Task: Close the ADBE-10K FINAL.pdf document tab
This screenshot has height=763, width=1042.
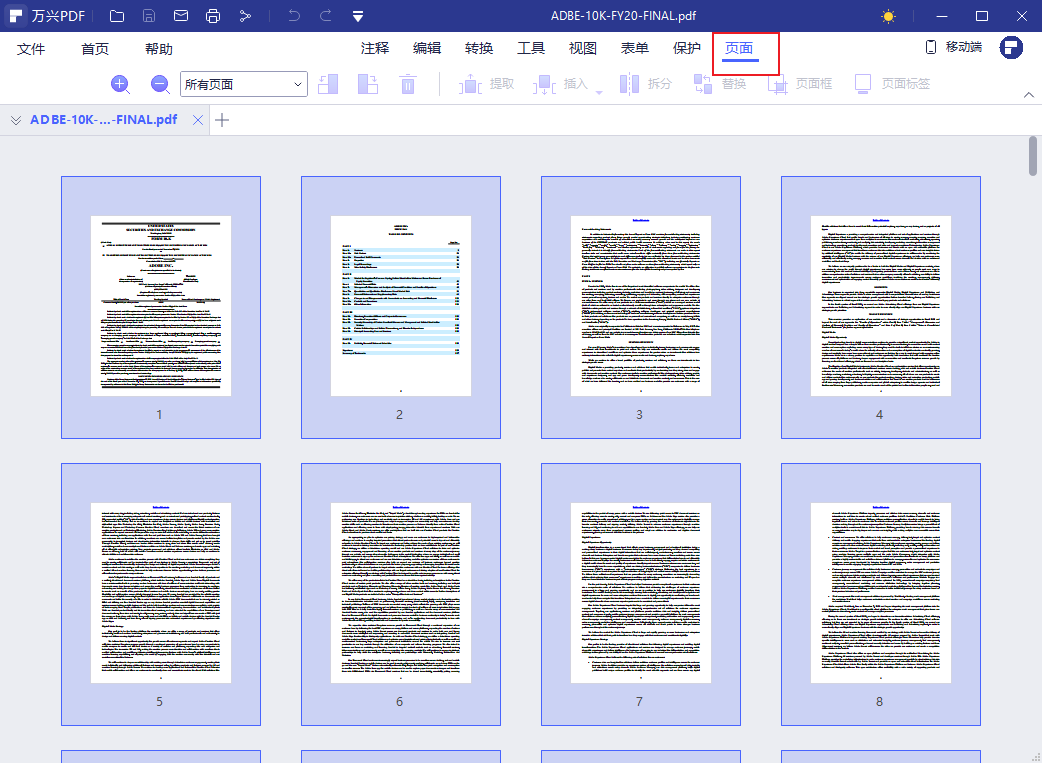Action: pyautogui.click(x=198, y=120)
